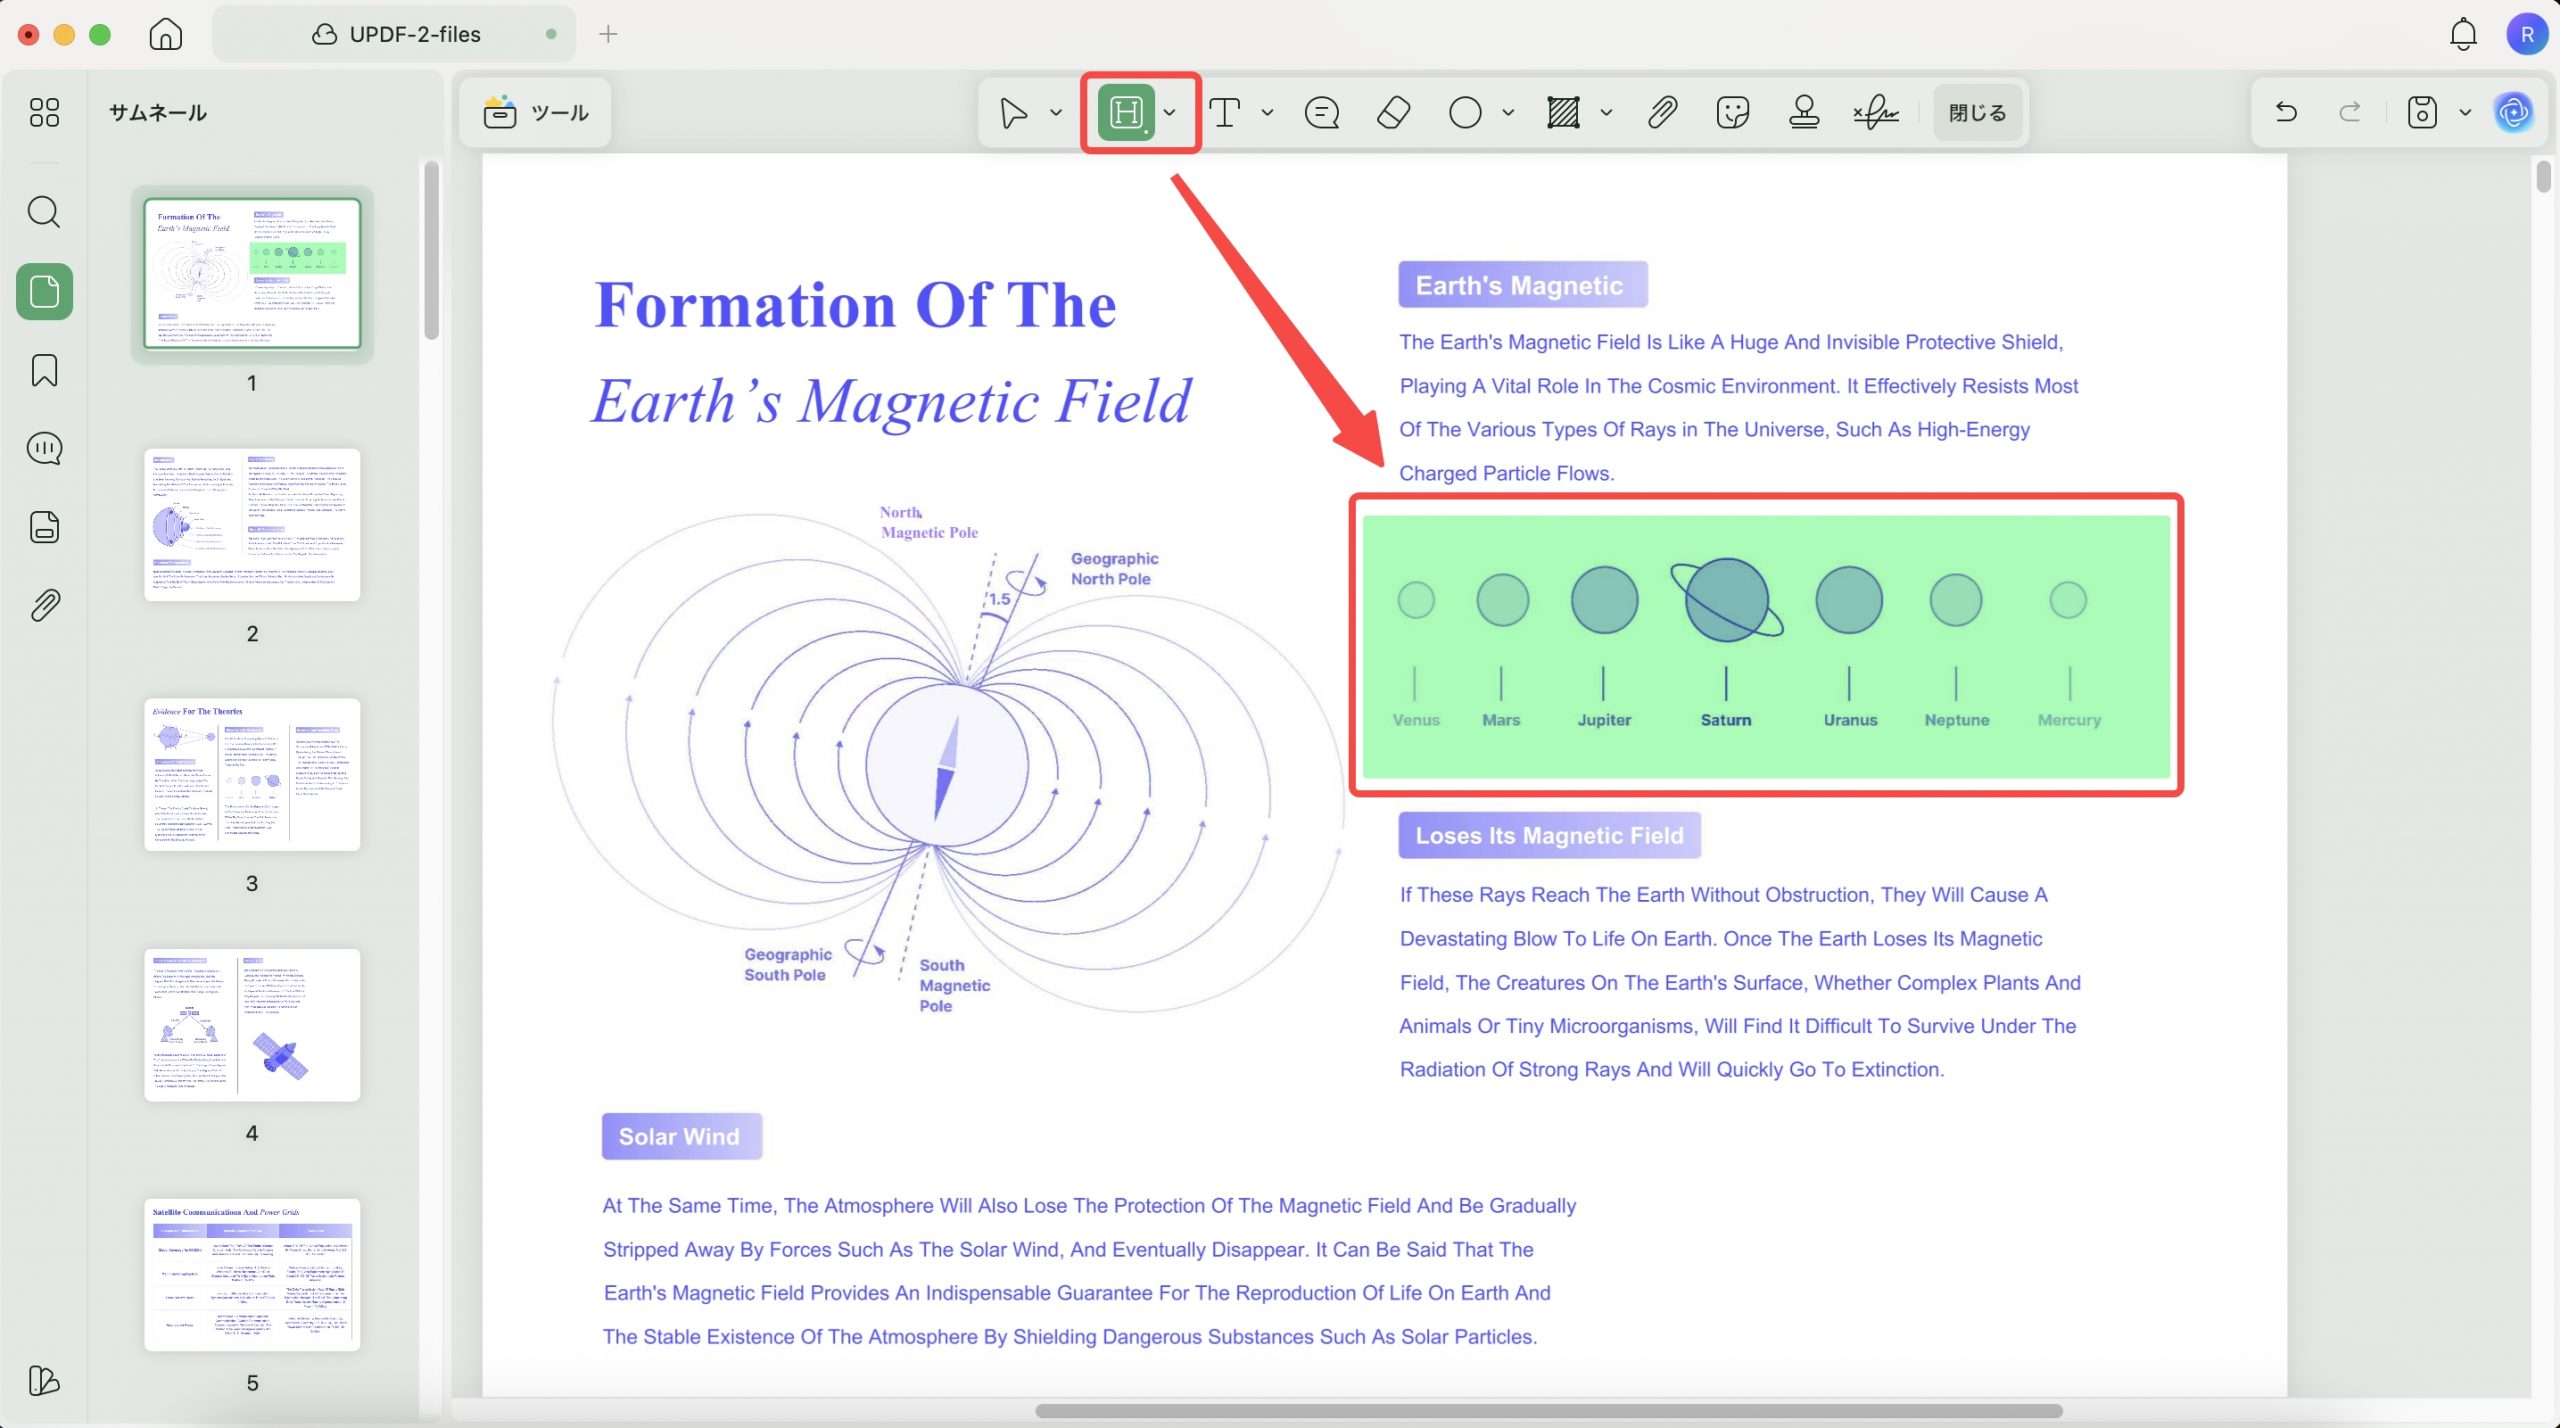Select the sticky note comment tool
2560x1428 pixels.
pyautogui.click(x=1322, y=113)
